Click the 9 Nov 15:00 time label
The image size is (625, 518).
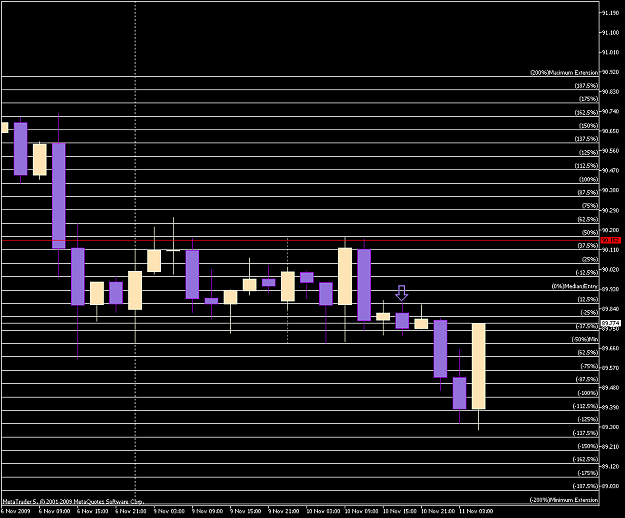tap(246, 511)
